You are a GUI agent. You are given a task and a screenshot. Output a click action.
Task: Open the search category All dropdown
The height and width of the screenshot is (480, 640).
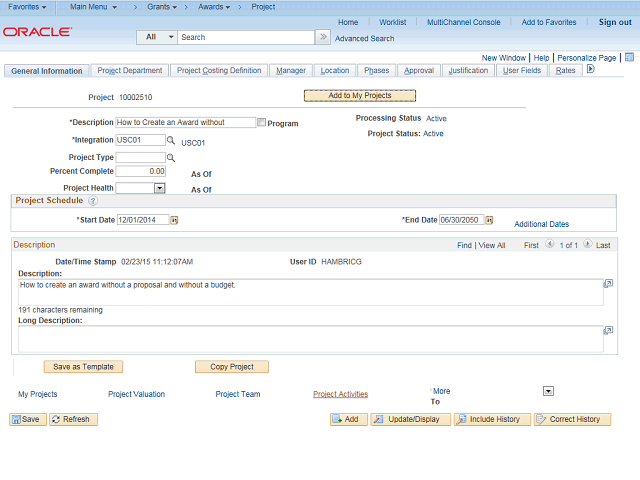(x=157, y=37)
